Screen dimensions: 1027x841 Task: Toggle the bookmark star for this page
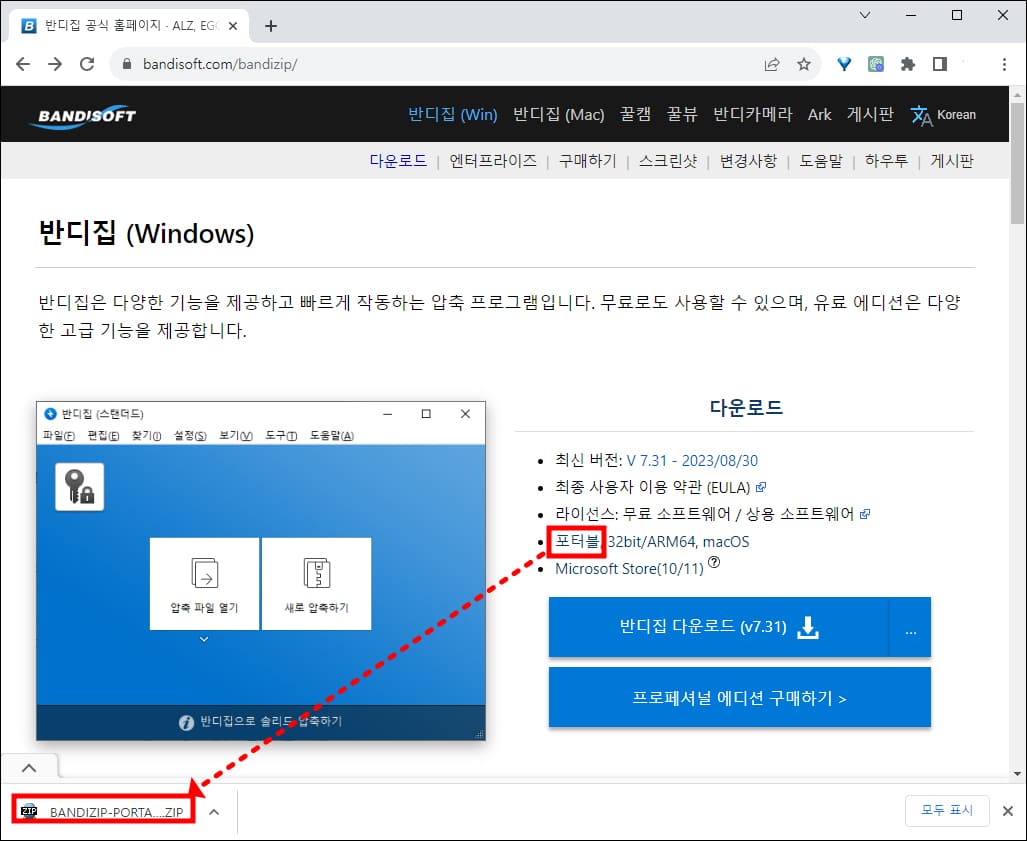click(x=804, y=62)
